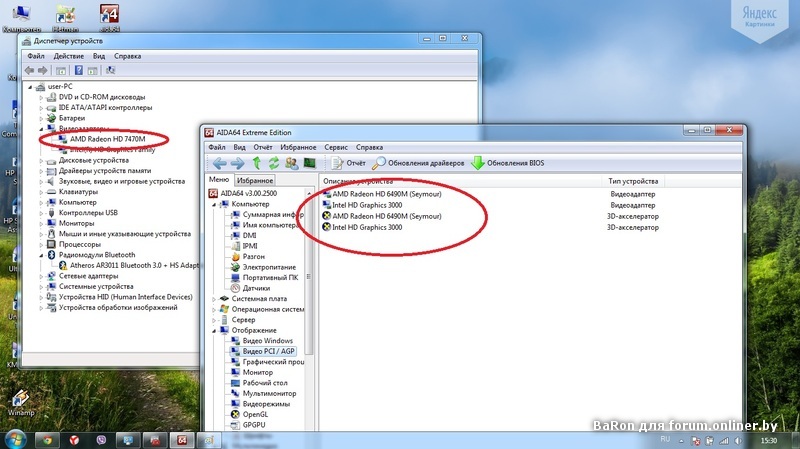Select Видеорежимы tree item
The image size is (800, 449).
click(x=260, y=404)
